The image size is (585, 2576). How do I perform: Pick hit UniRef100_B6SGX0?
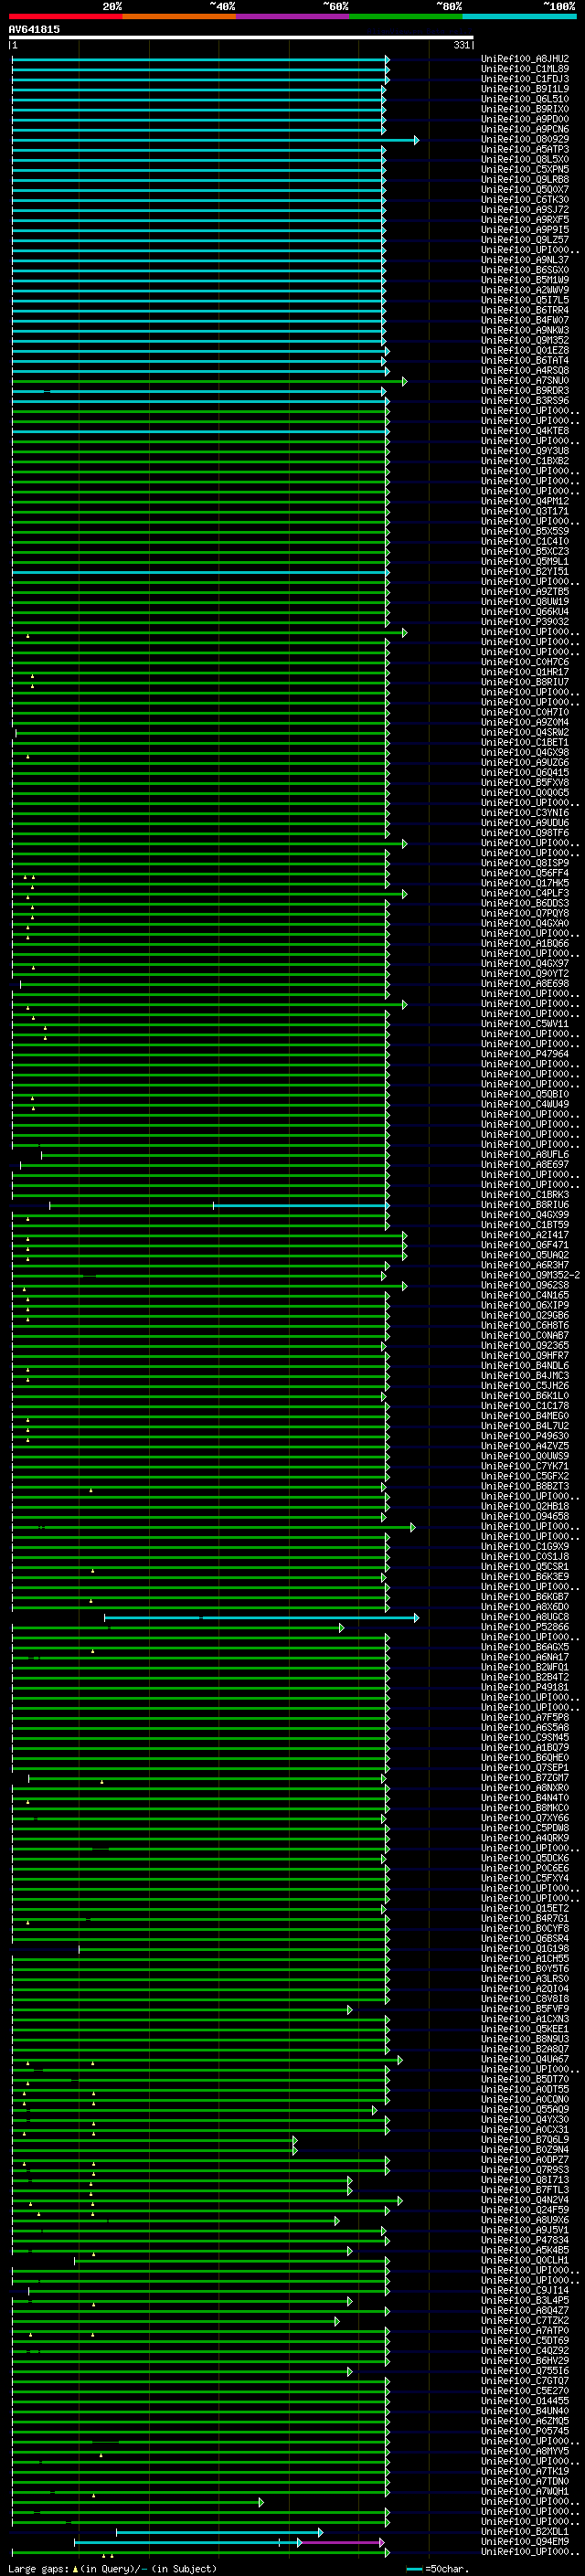525,270
